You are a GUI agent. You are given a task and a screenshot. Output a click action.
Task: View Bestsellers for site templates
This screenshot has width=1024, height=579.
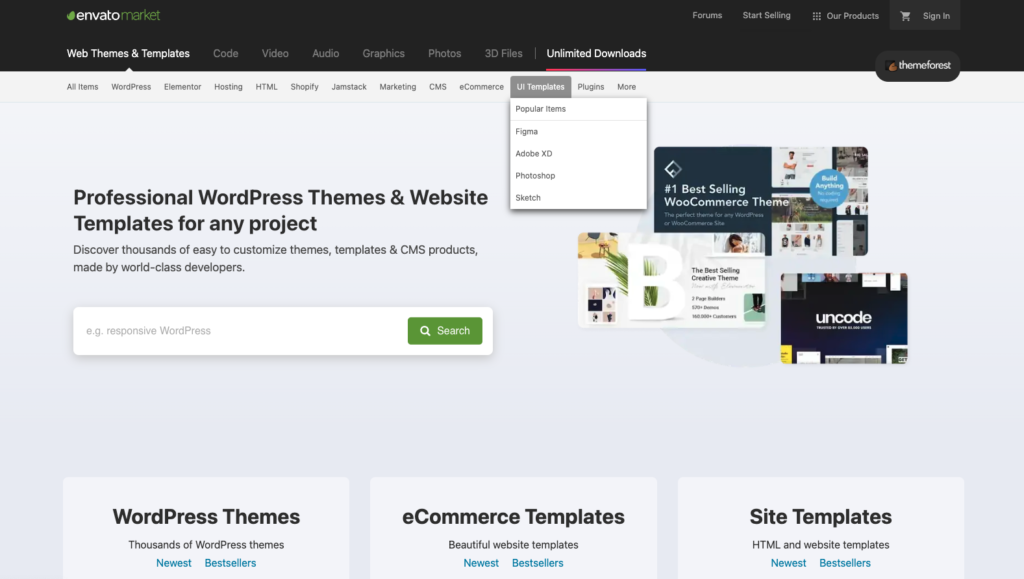coord(845,563)
